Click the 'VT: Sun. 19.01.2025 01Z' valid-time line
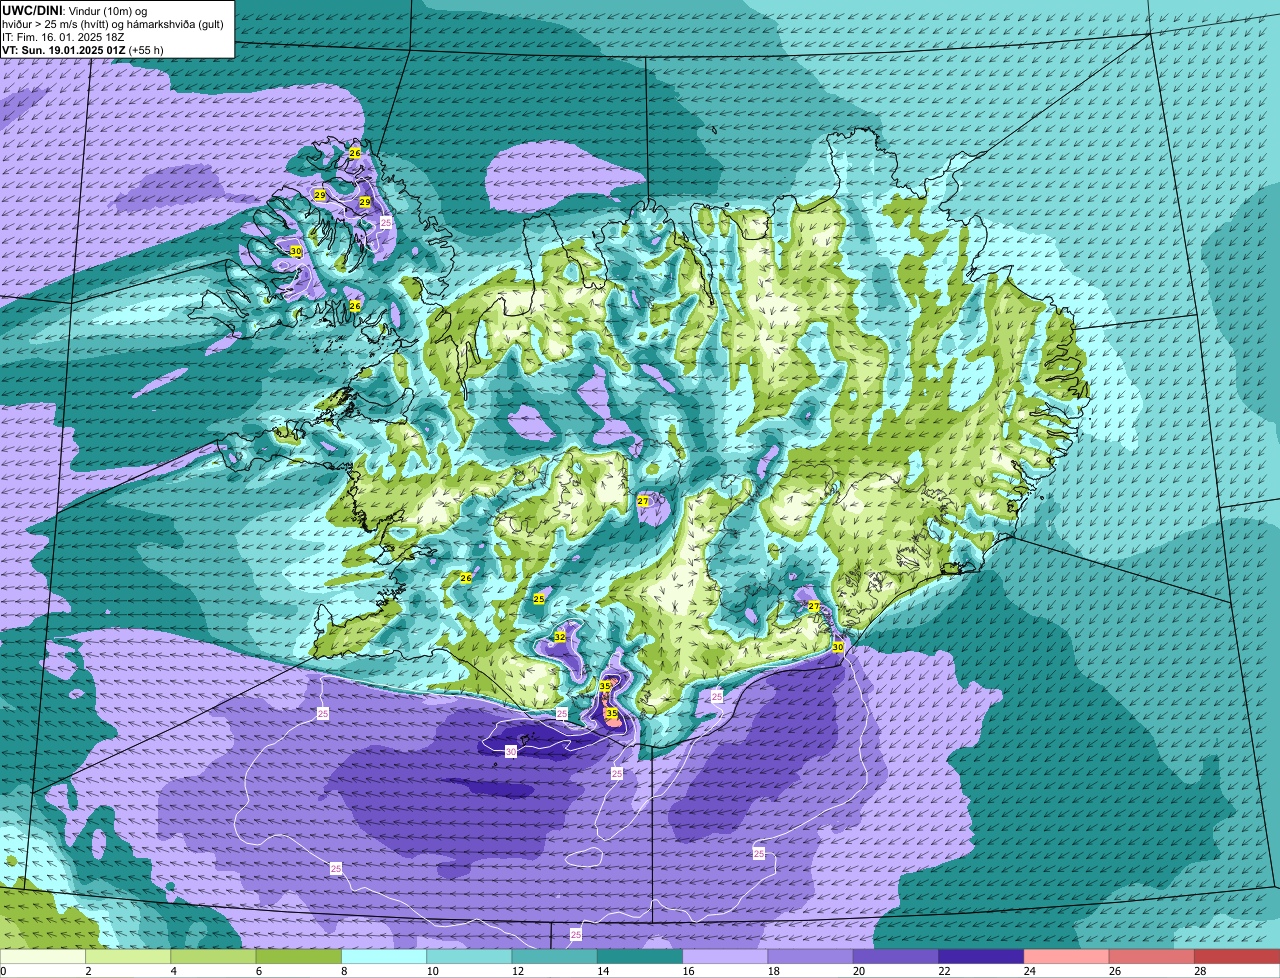The width and height of the screenshot is (1280, 978). 64,49
